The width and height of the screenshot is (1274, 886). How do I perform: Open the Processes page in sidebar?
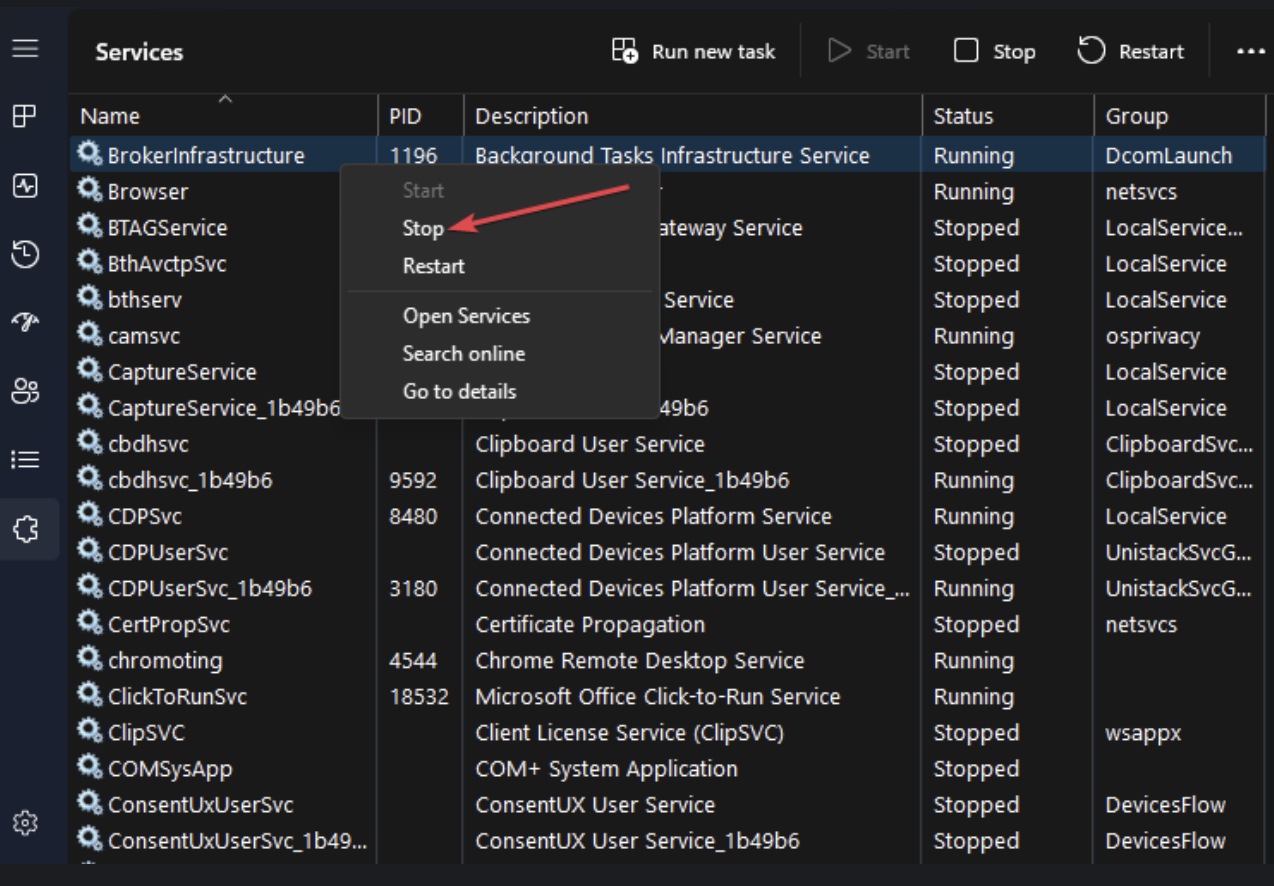25,117
